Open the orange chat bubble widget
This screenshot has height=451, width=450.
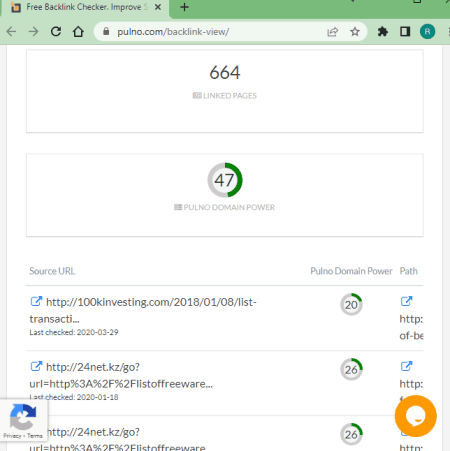416,416
